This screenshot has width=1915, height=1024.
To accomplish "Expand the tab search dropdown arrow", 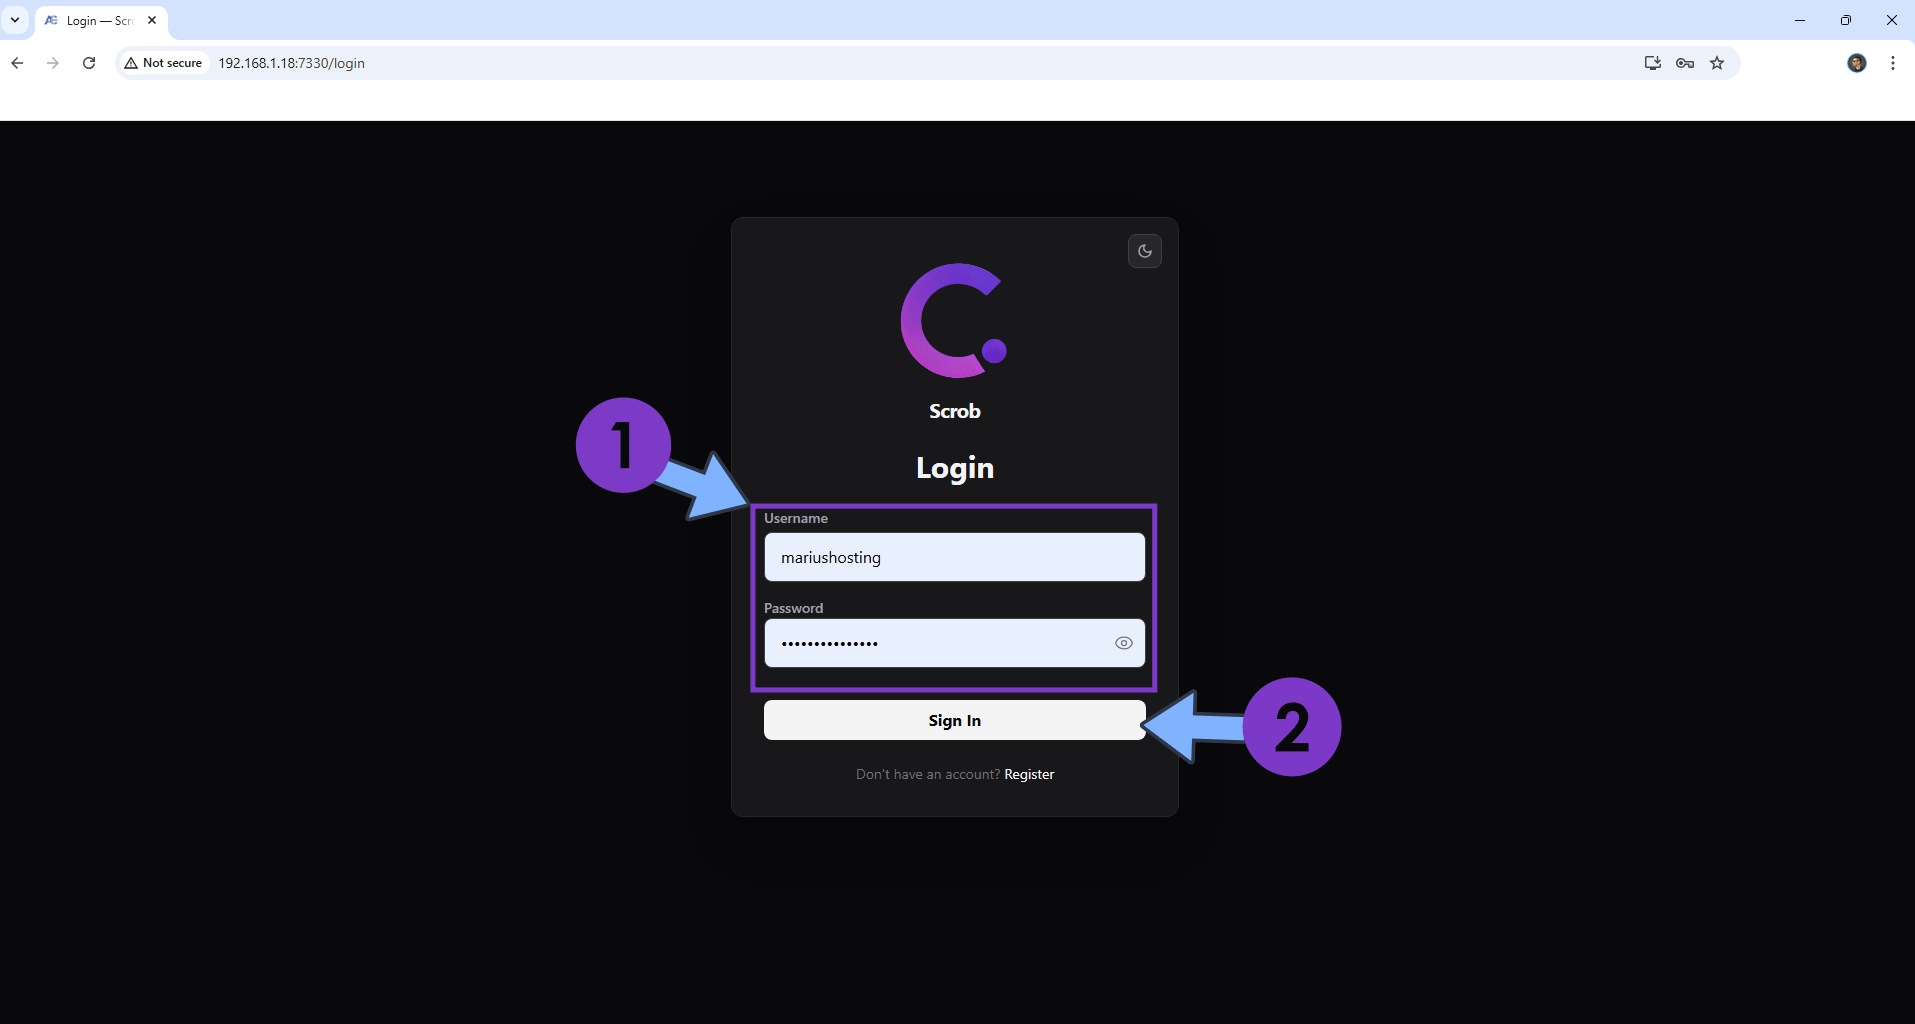I will click(x=15, y=20).
